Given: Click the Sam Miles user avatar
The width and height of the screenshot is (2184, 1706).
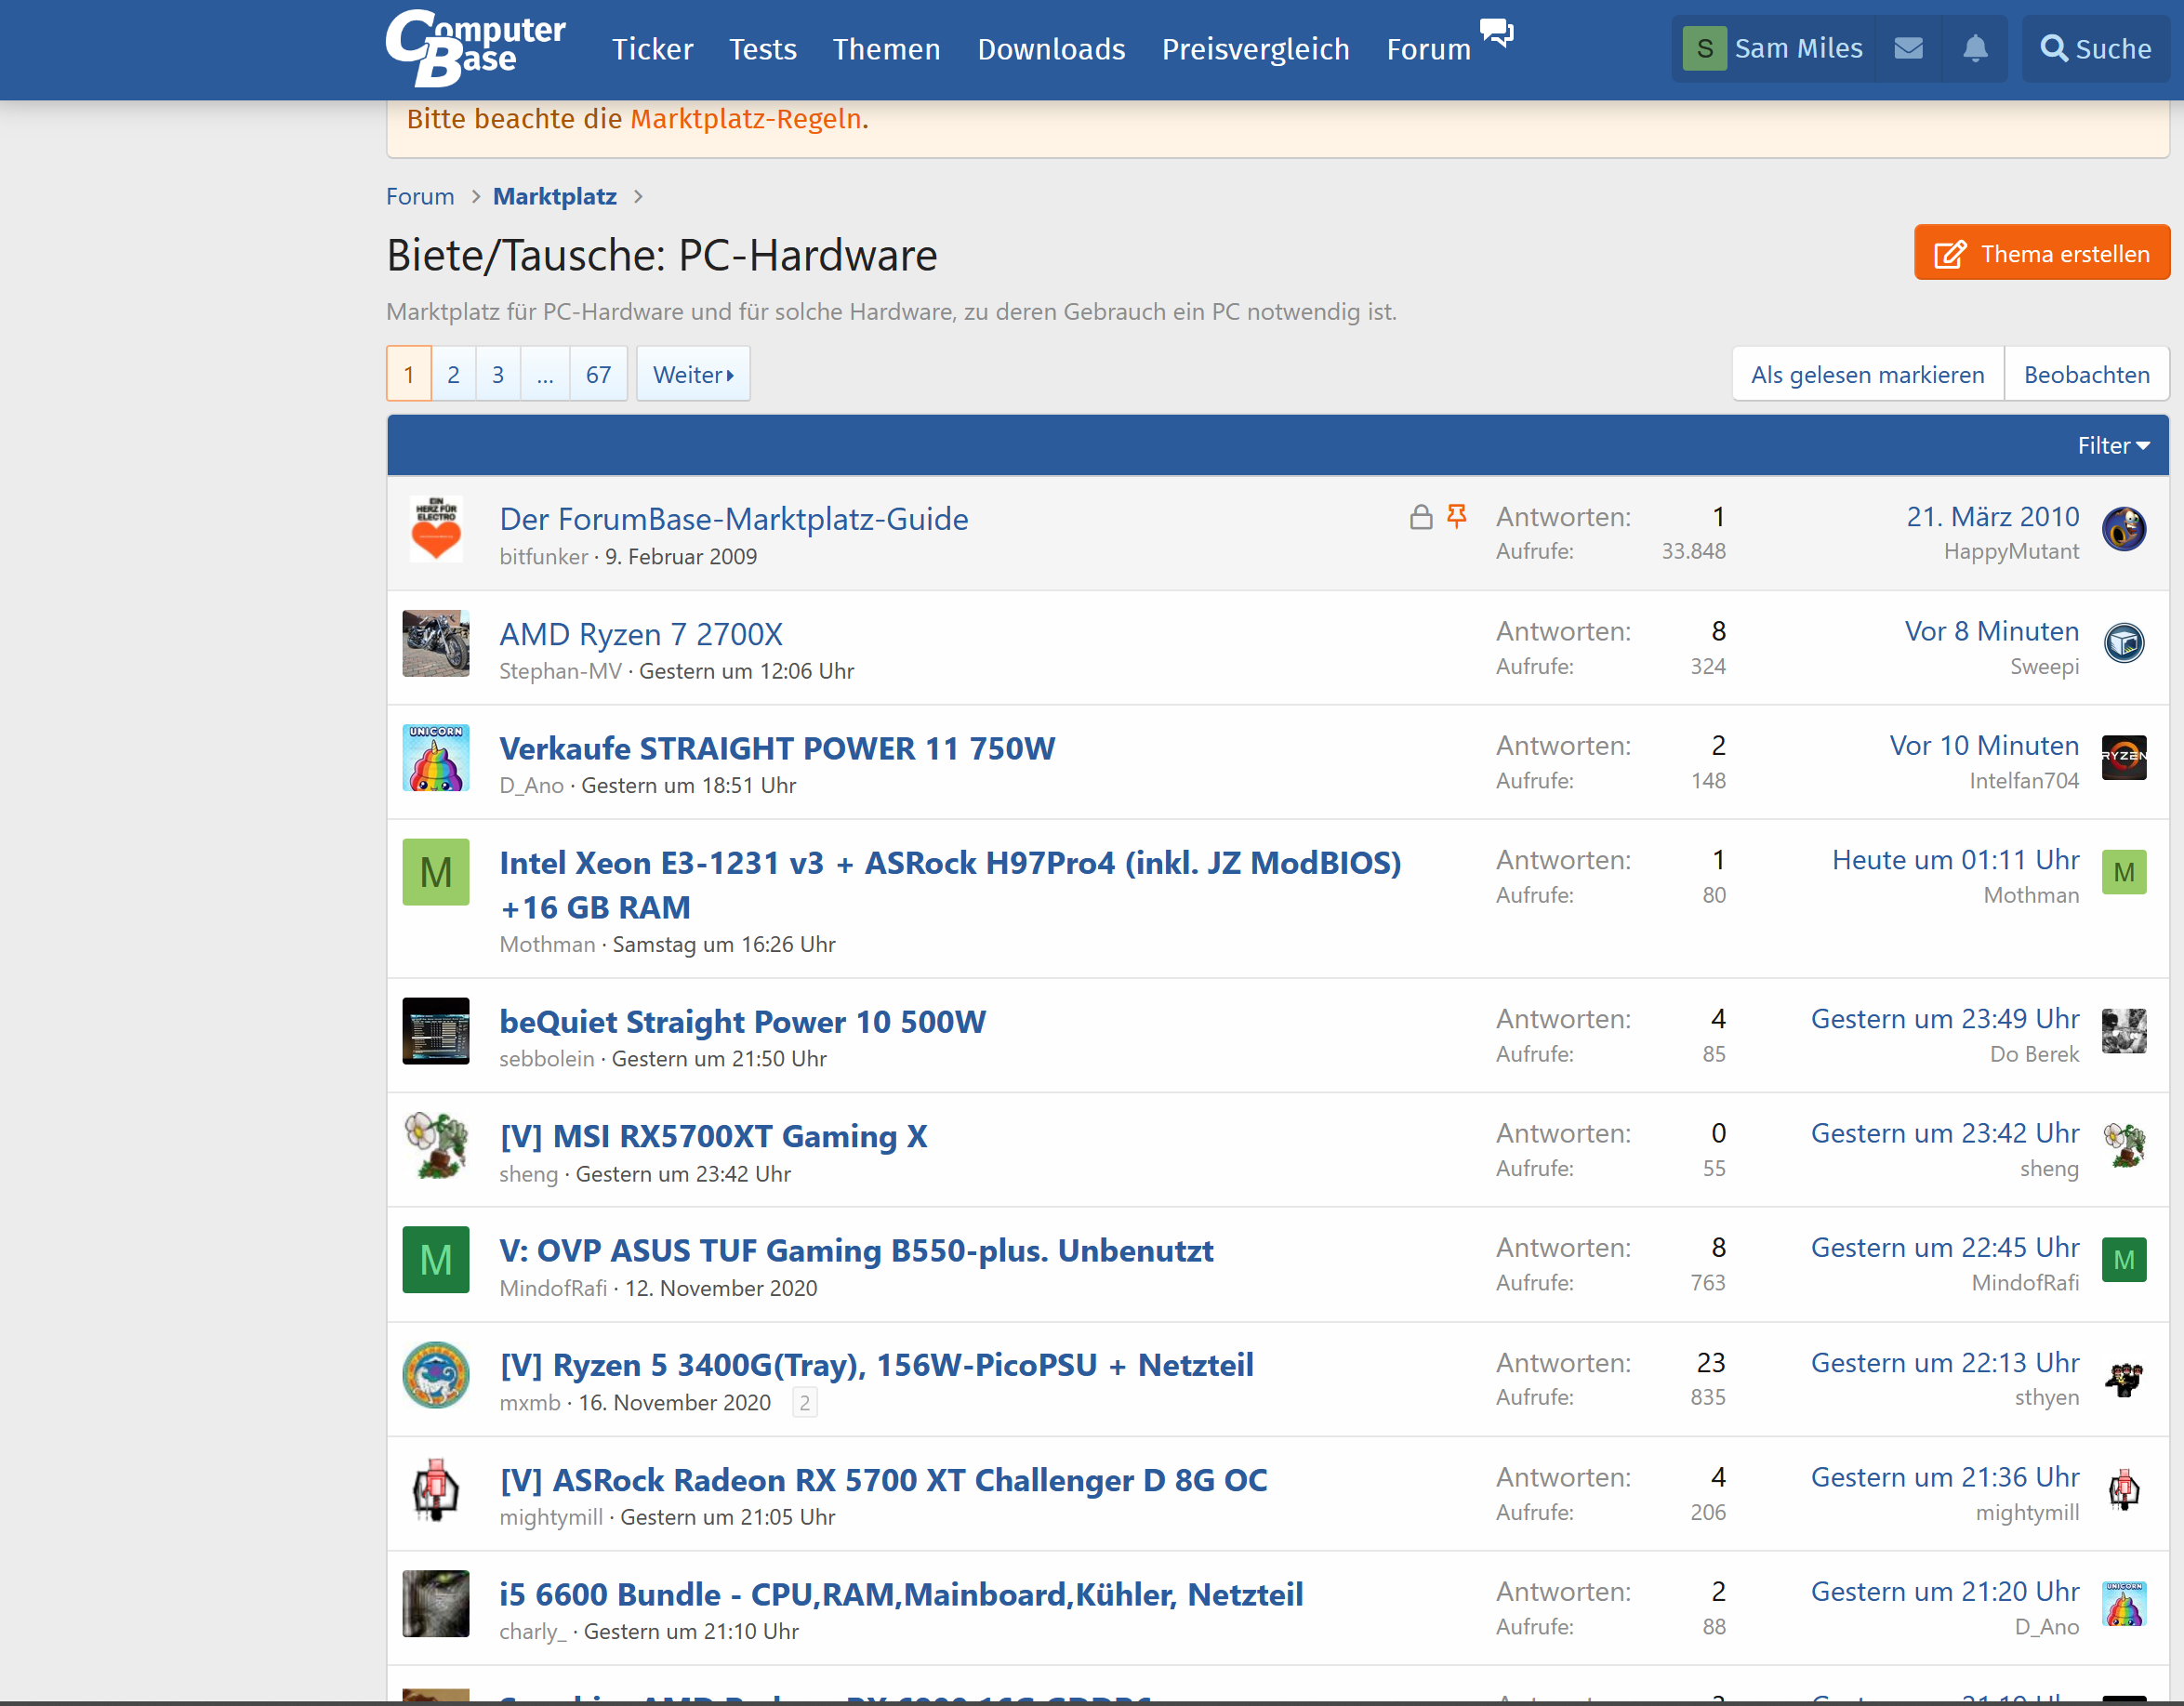Looking at the screenshot, I should (x=1704, y=48).
